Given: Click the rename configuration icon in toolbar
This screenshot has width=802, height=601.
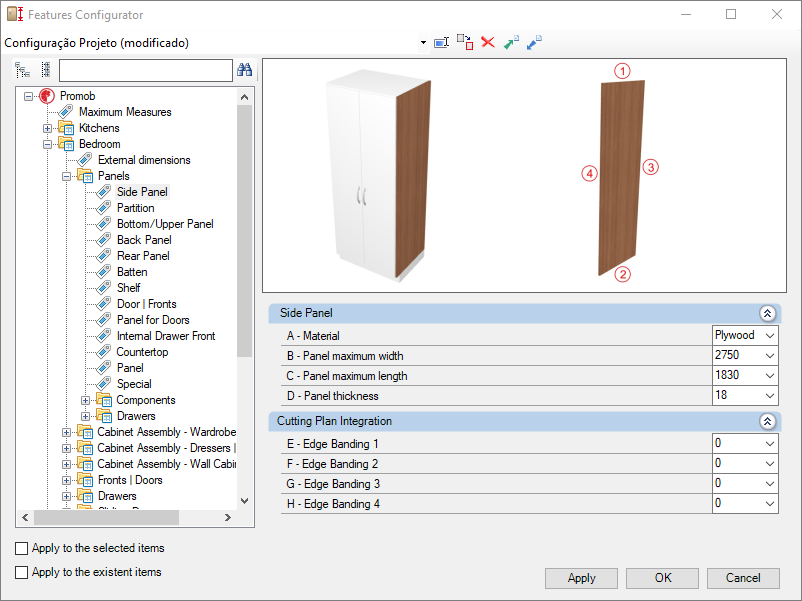Looking at the screenshot, I should (441, 42).
